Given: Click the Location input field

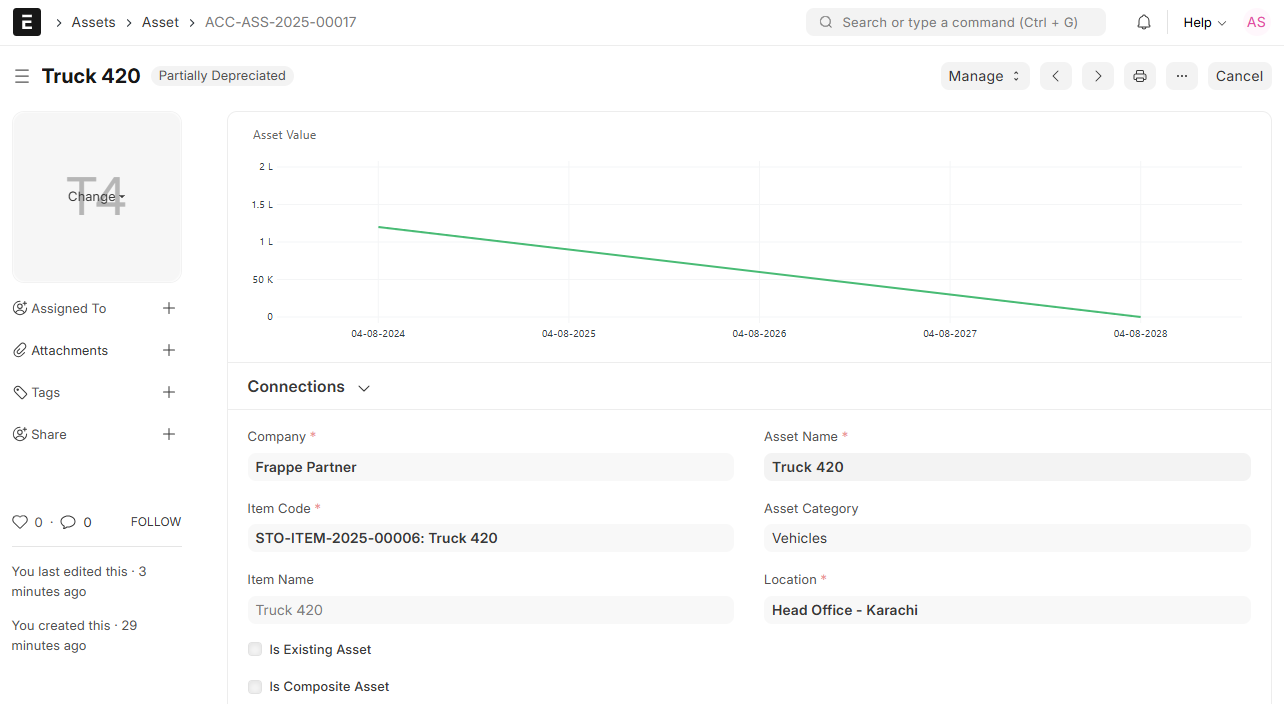Looking at the screenshot, I should [x=1006, y=610].
